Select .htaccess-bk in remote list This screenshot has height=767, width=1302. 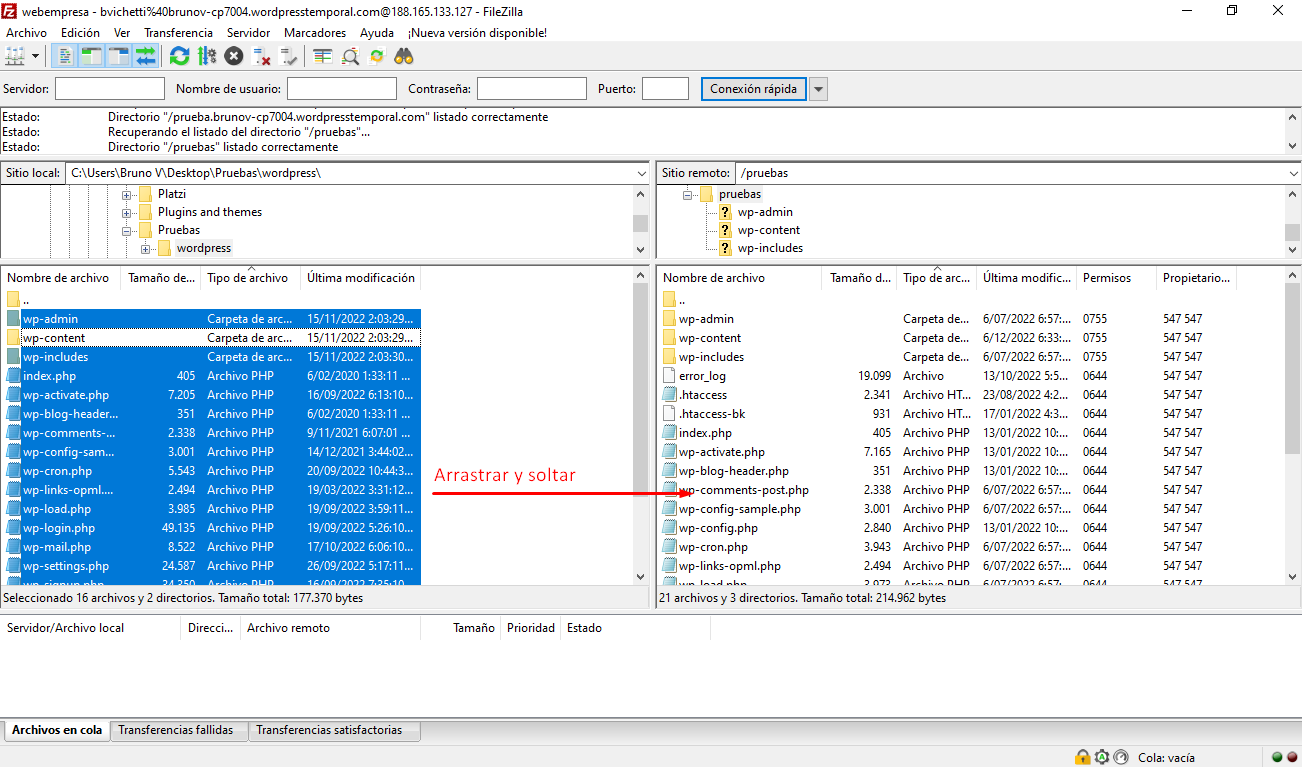tap(711, 414)
